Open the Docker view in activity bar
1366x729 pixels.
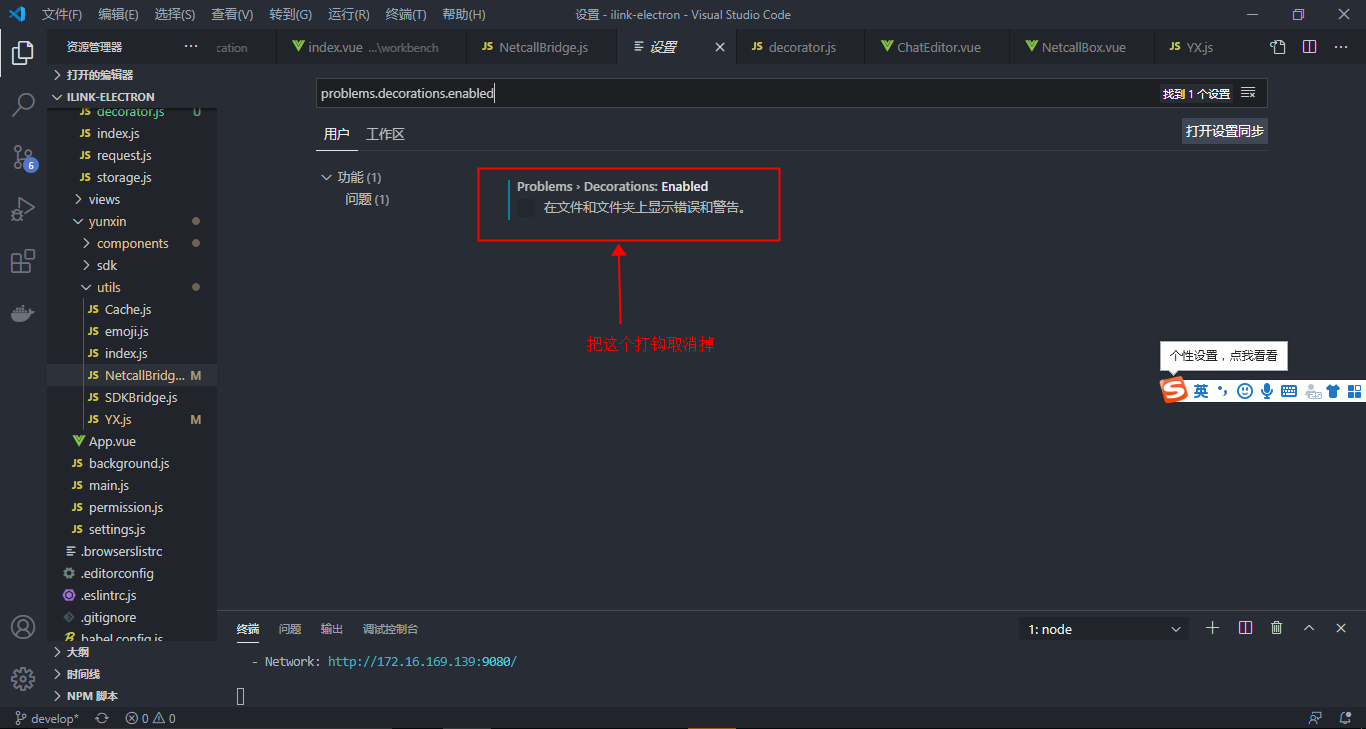(23, 313)
